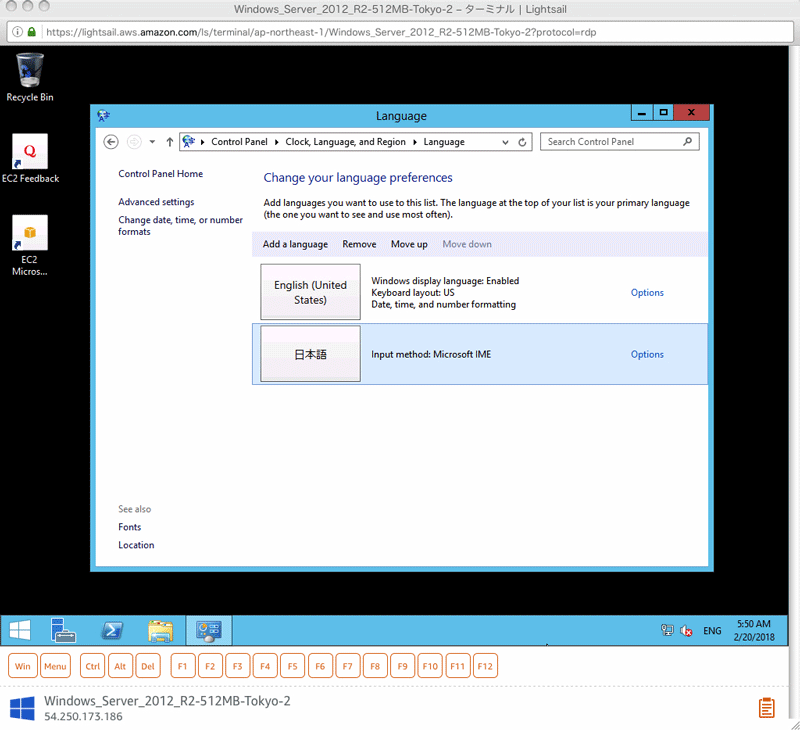The width and height of the screenshot is (800, 730).
Task: Click the Ctrl key button
Action: pyautogui.click(x=92, y=666)
